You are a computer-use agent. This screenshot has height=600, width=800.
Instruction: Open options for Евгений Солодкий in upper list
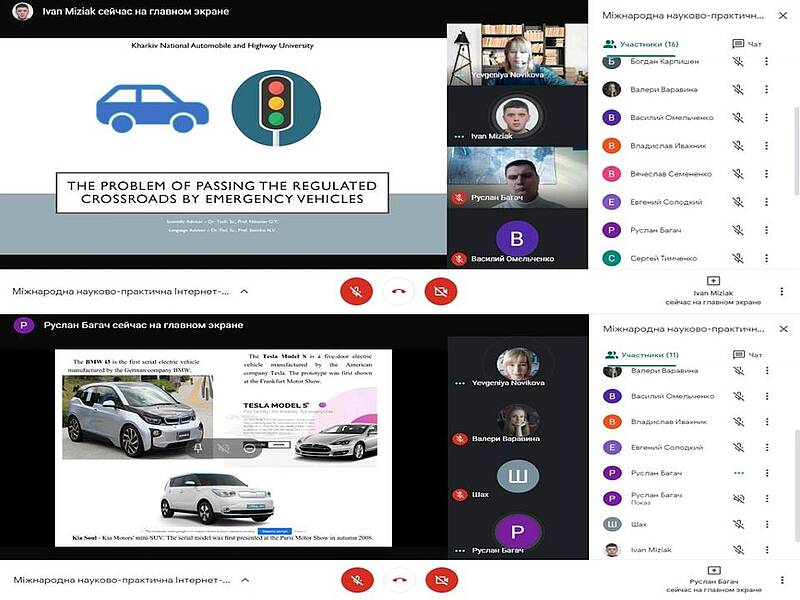766,202
